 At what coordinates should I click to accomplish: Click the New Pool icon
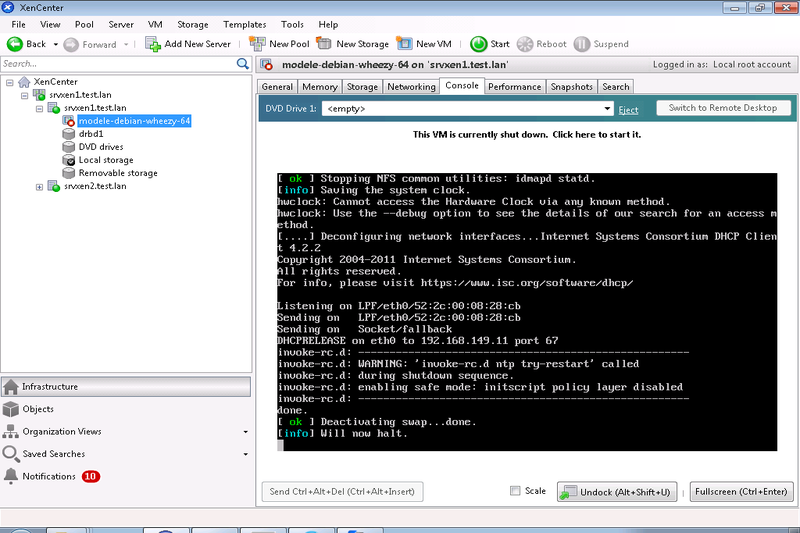click(257, 44)
